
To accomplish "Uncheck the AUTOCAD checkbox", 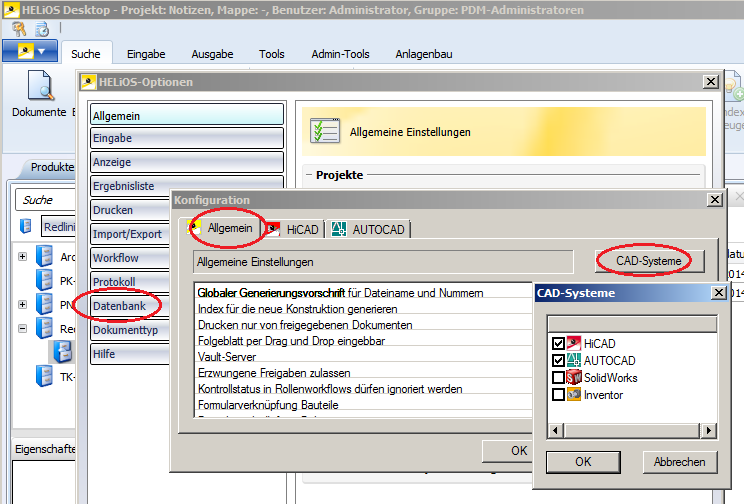I will coord(558,360).
